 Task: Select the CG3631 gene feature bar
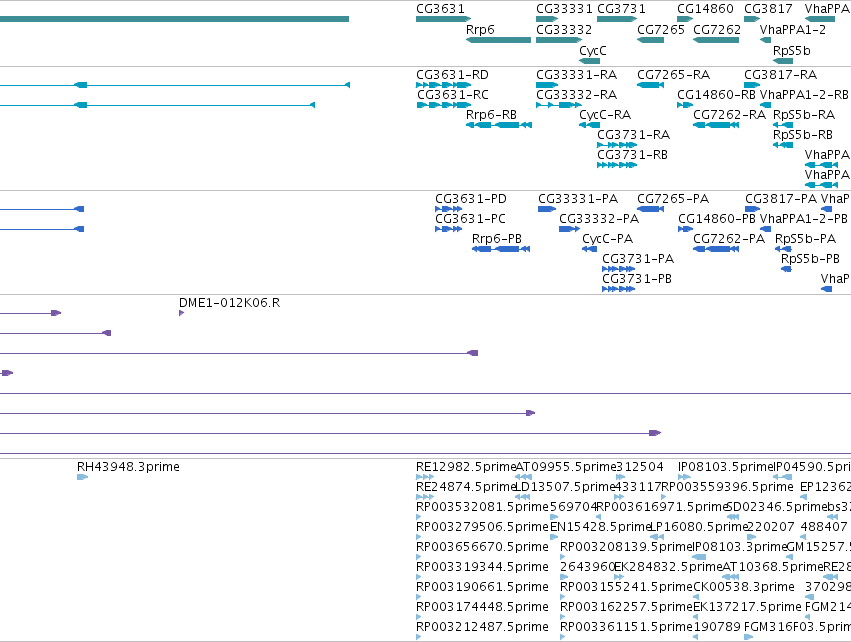(443, 19)
